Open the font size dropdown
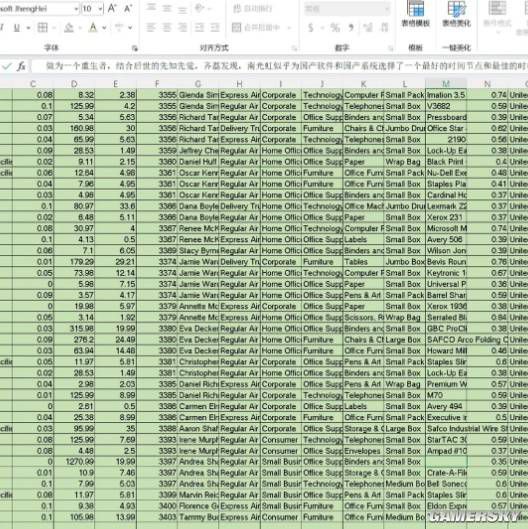The height and width of the screenshot is (529, 528). 101,9
